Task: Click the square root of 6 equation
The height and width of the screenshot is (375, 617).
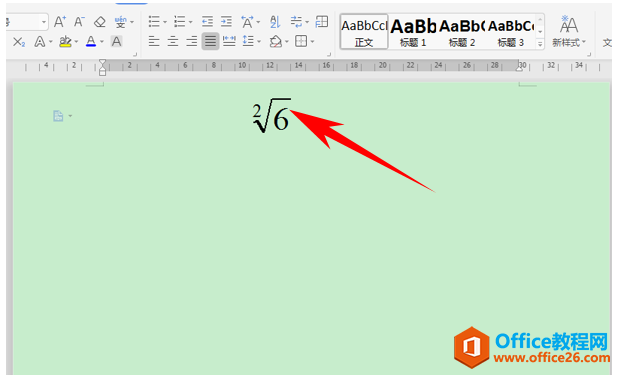Action: coord(272,116)
